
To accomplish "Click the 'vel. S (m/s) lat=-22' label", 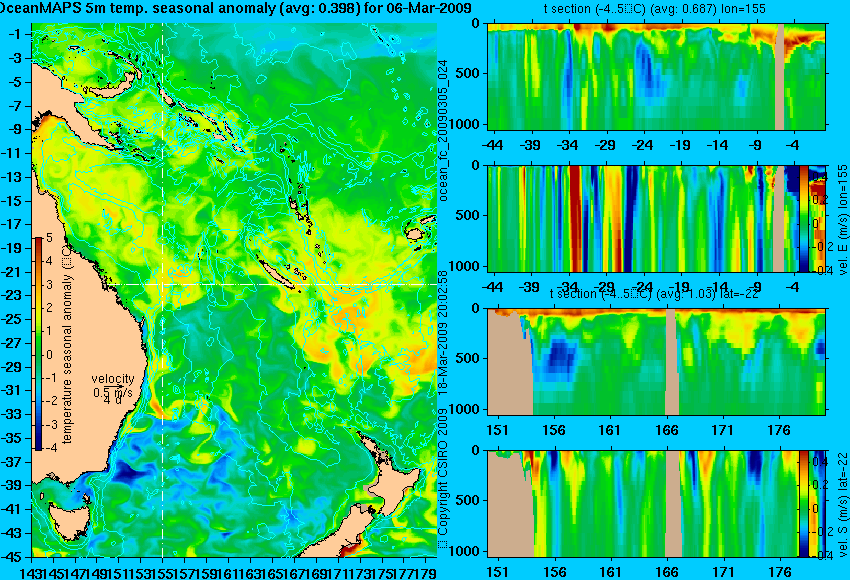I will coord(843,504).
